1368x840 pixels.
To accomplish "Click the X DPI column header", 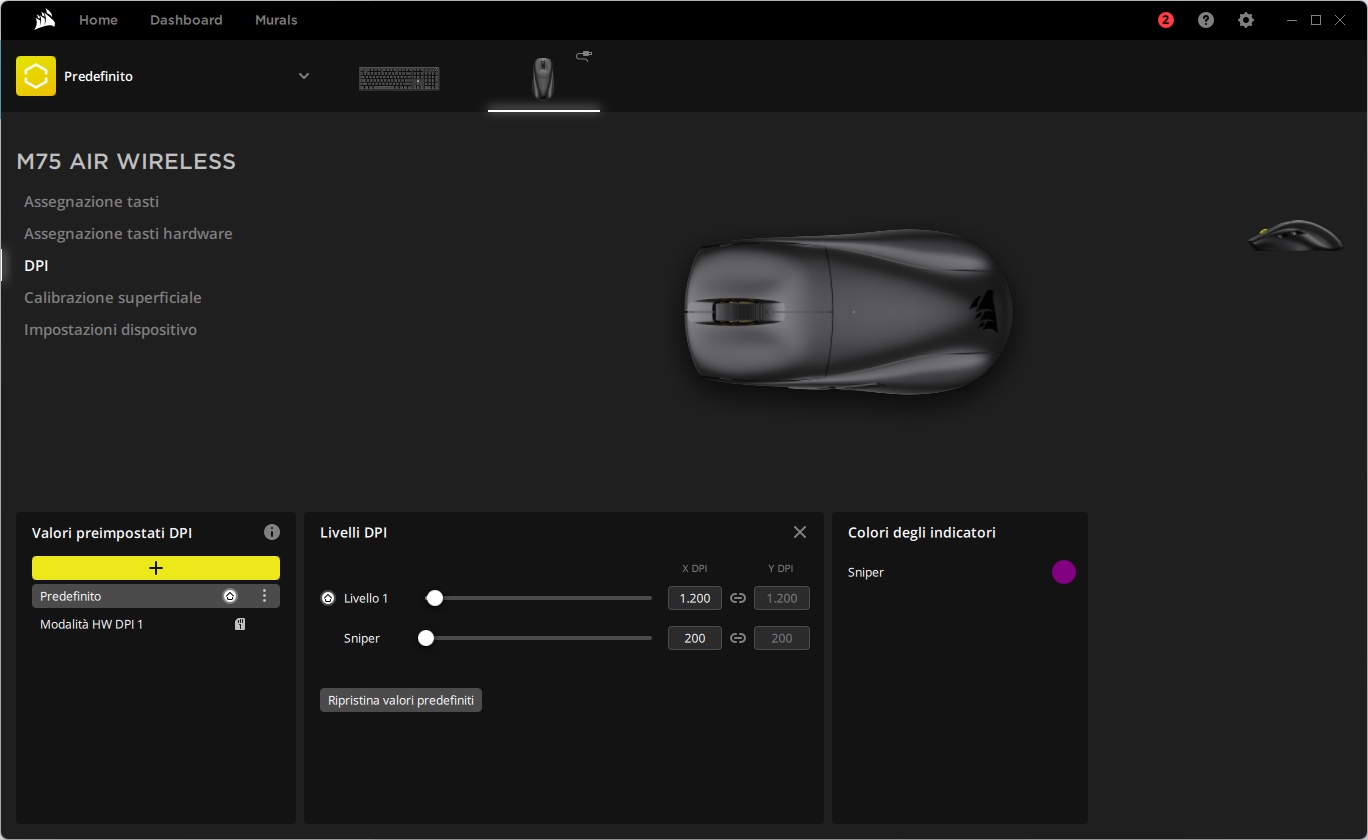I will [x=695, y=568].
